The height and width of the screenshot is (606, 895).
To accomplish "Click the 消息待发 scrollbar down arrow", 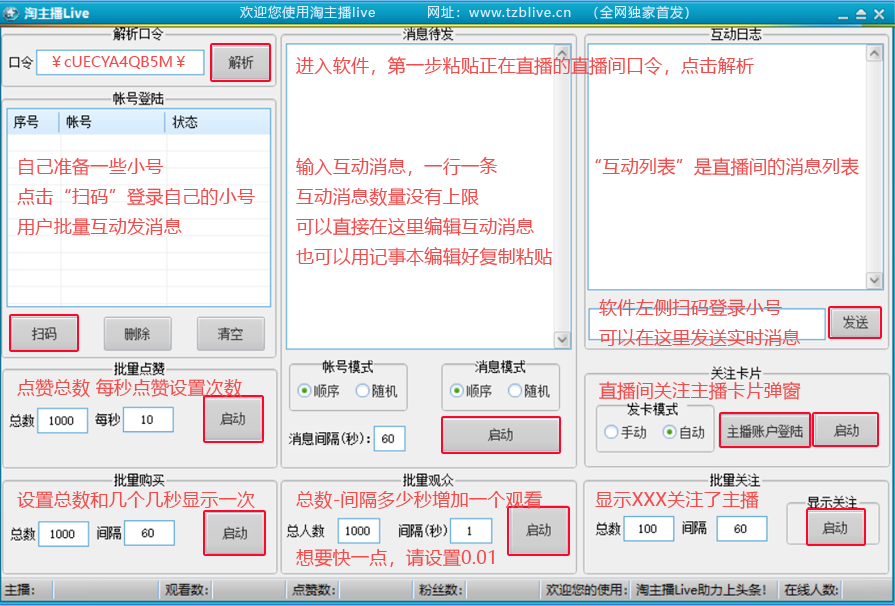I will (562, 340).
